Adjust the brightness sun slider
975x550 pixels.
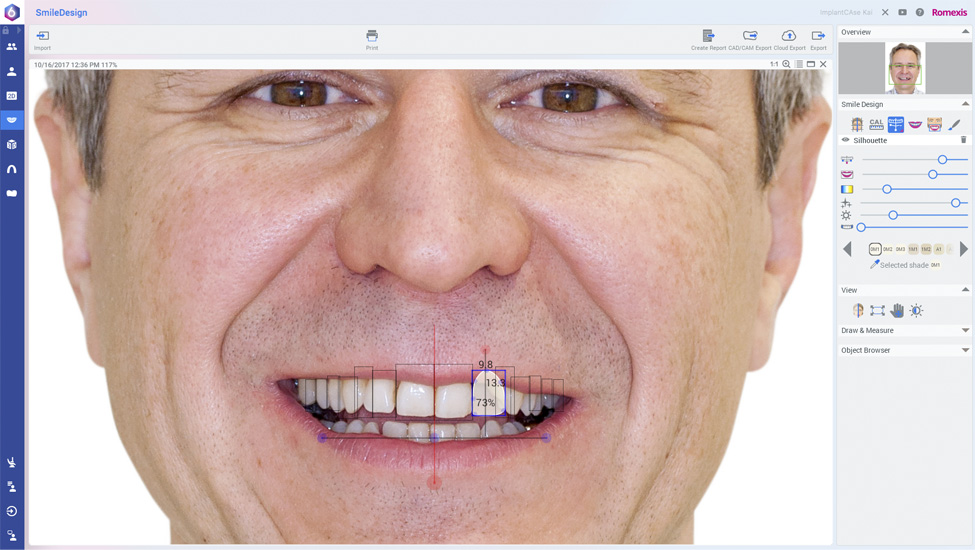[x=893, y=215]
